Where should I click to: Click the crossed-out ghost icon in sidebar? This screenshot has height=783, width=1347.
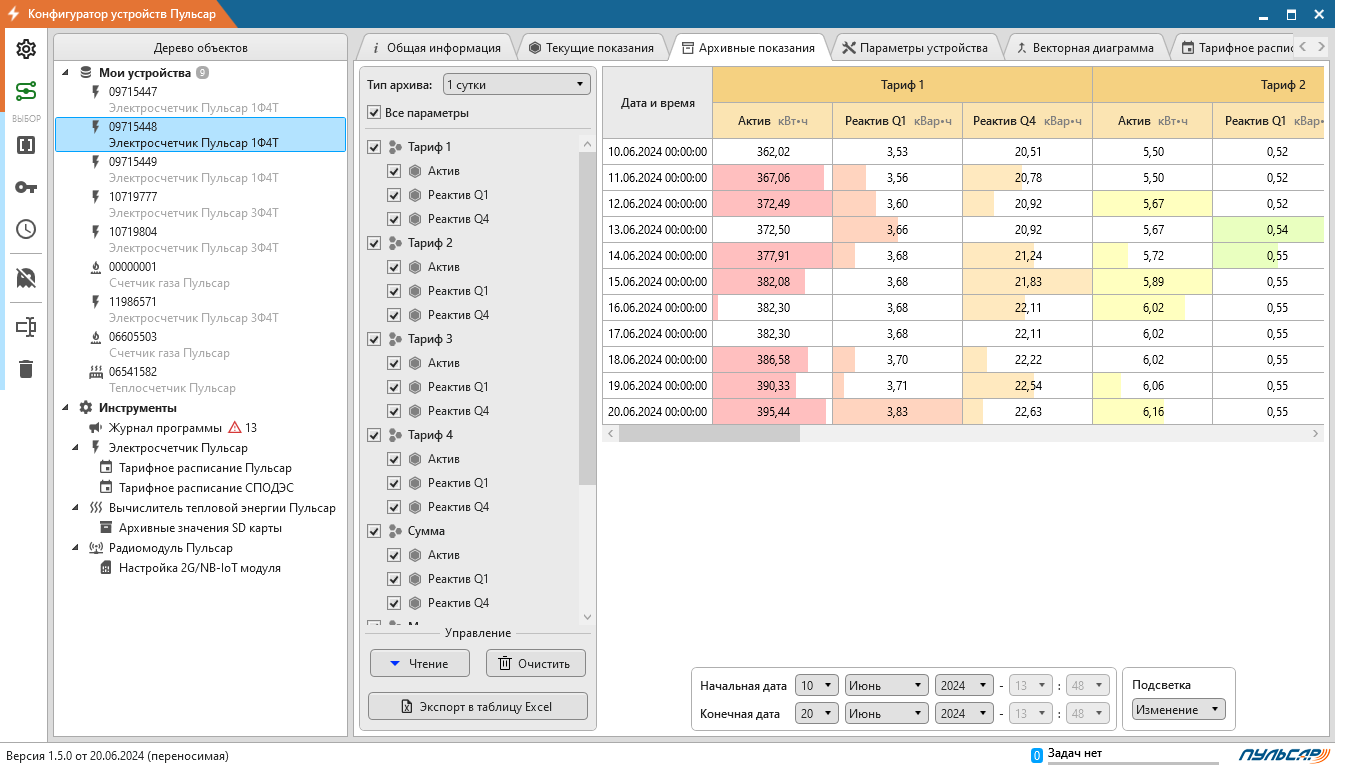coord(26,278)
